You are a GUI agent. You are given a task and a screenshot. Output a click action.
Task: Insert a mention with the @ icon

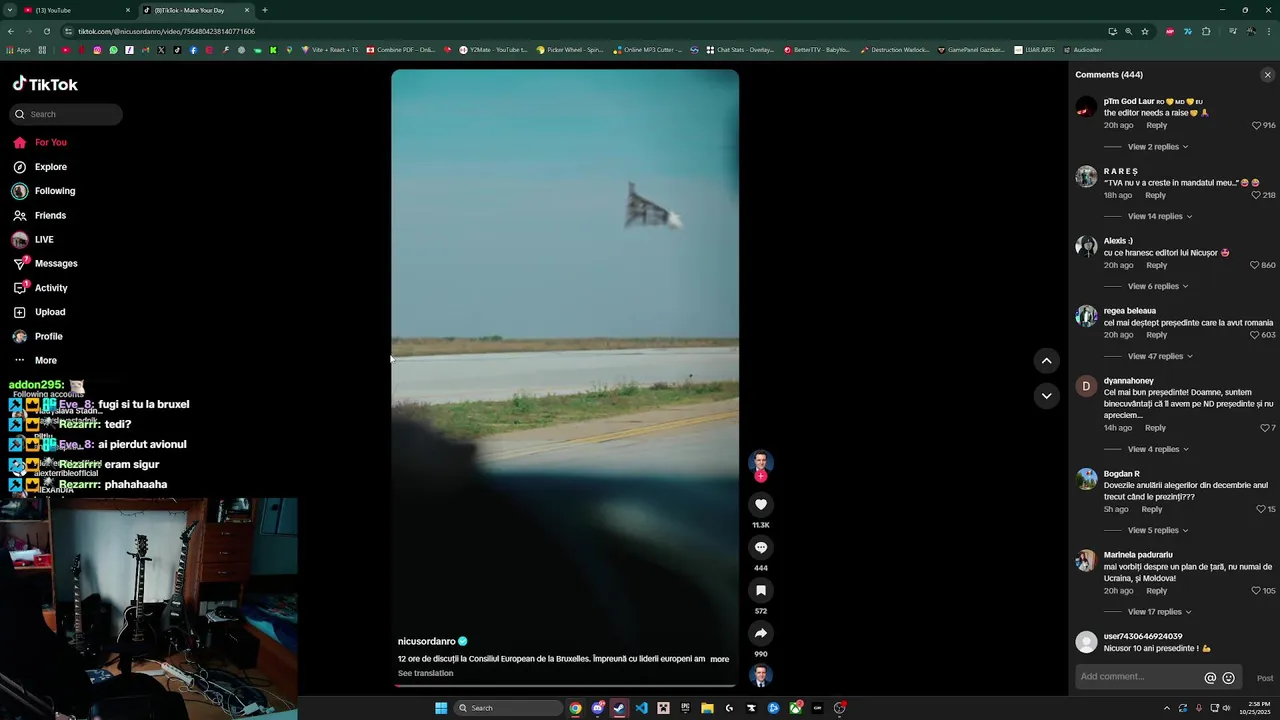point(1210,678)
